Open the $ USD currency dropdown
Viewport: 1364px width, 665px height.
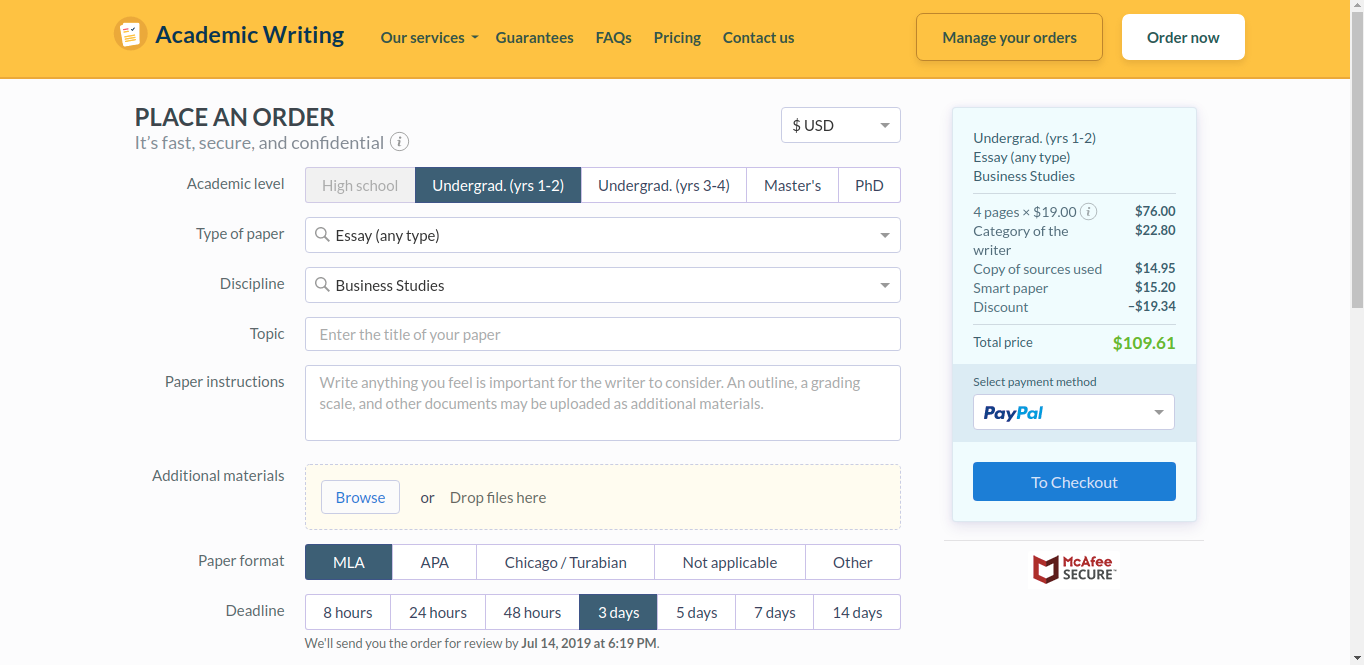(840, 125)
